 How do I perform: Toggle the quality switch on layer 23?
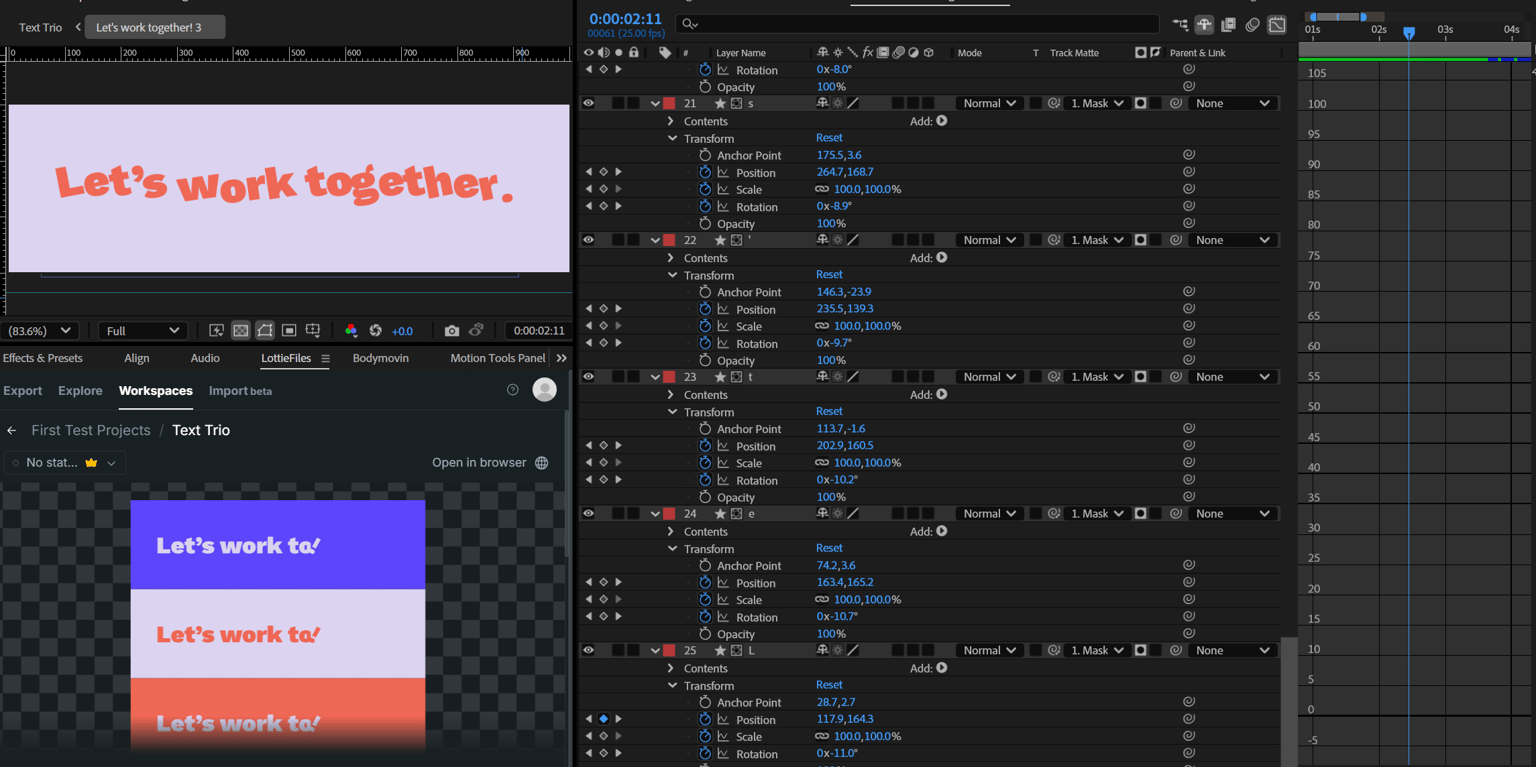coord(853,377)
